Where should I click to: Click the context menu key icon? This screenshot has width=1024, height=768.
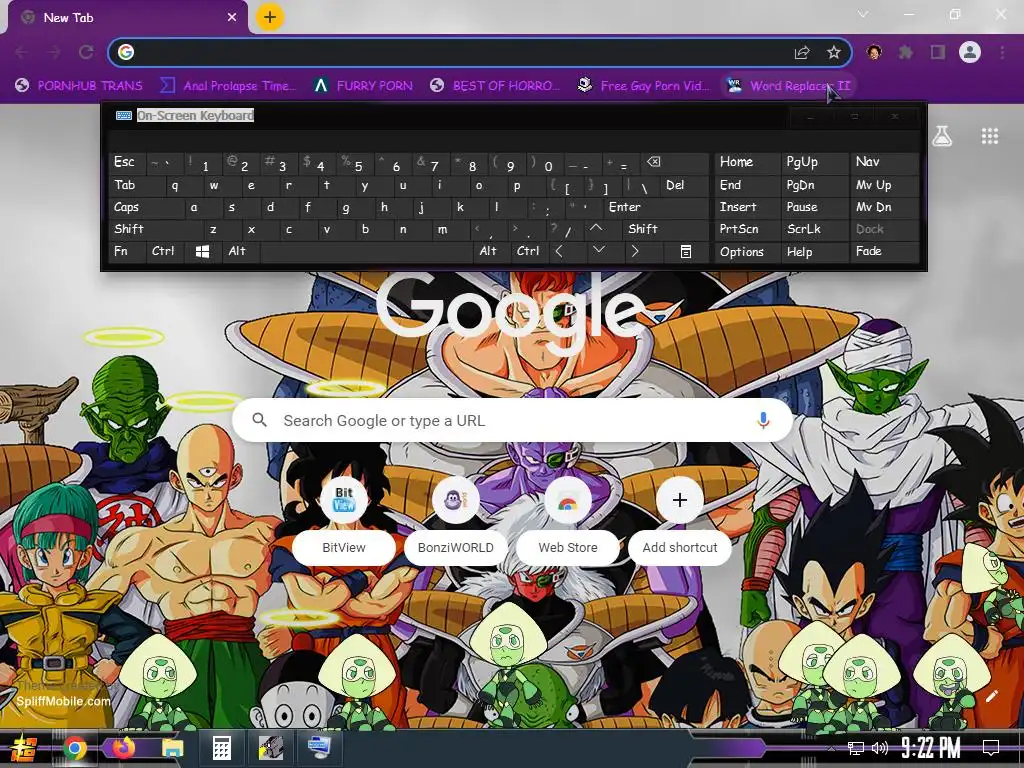pyautogui.click(x=686, y=251)
